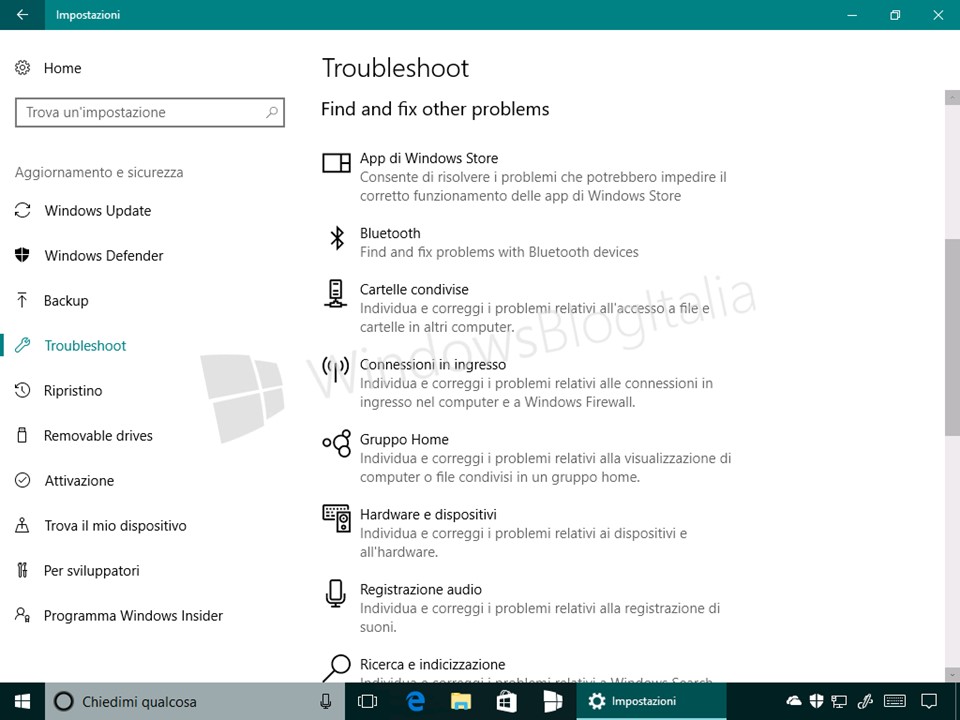Select Ricerca e indicizzazione troubleshooter

[x=432, y=664]
